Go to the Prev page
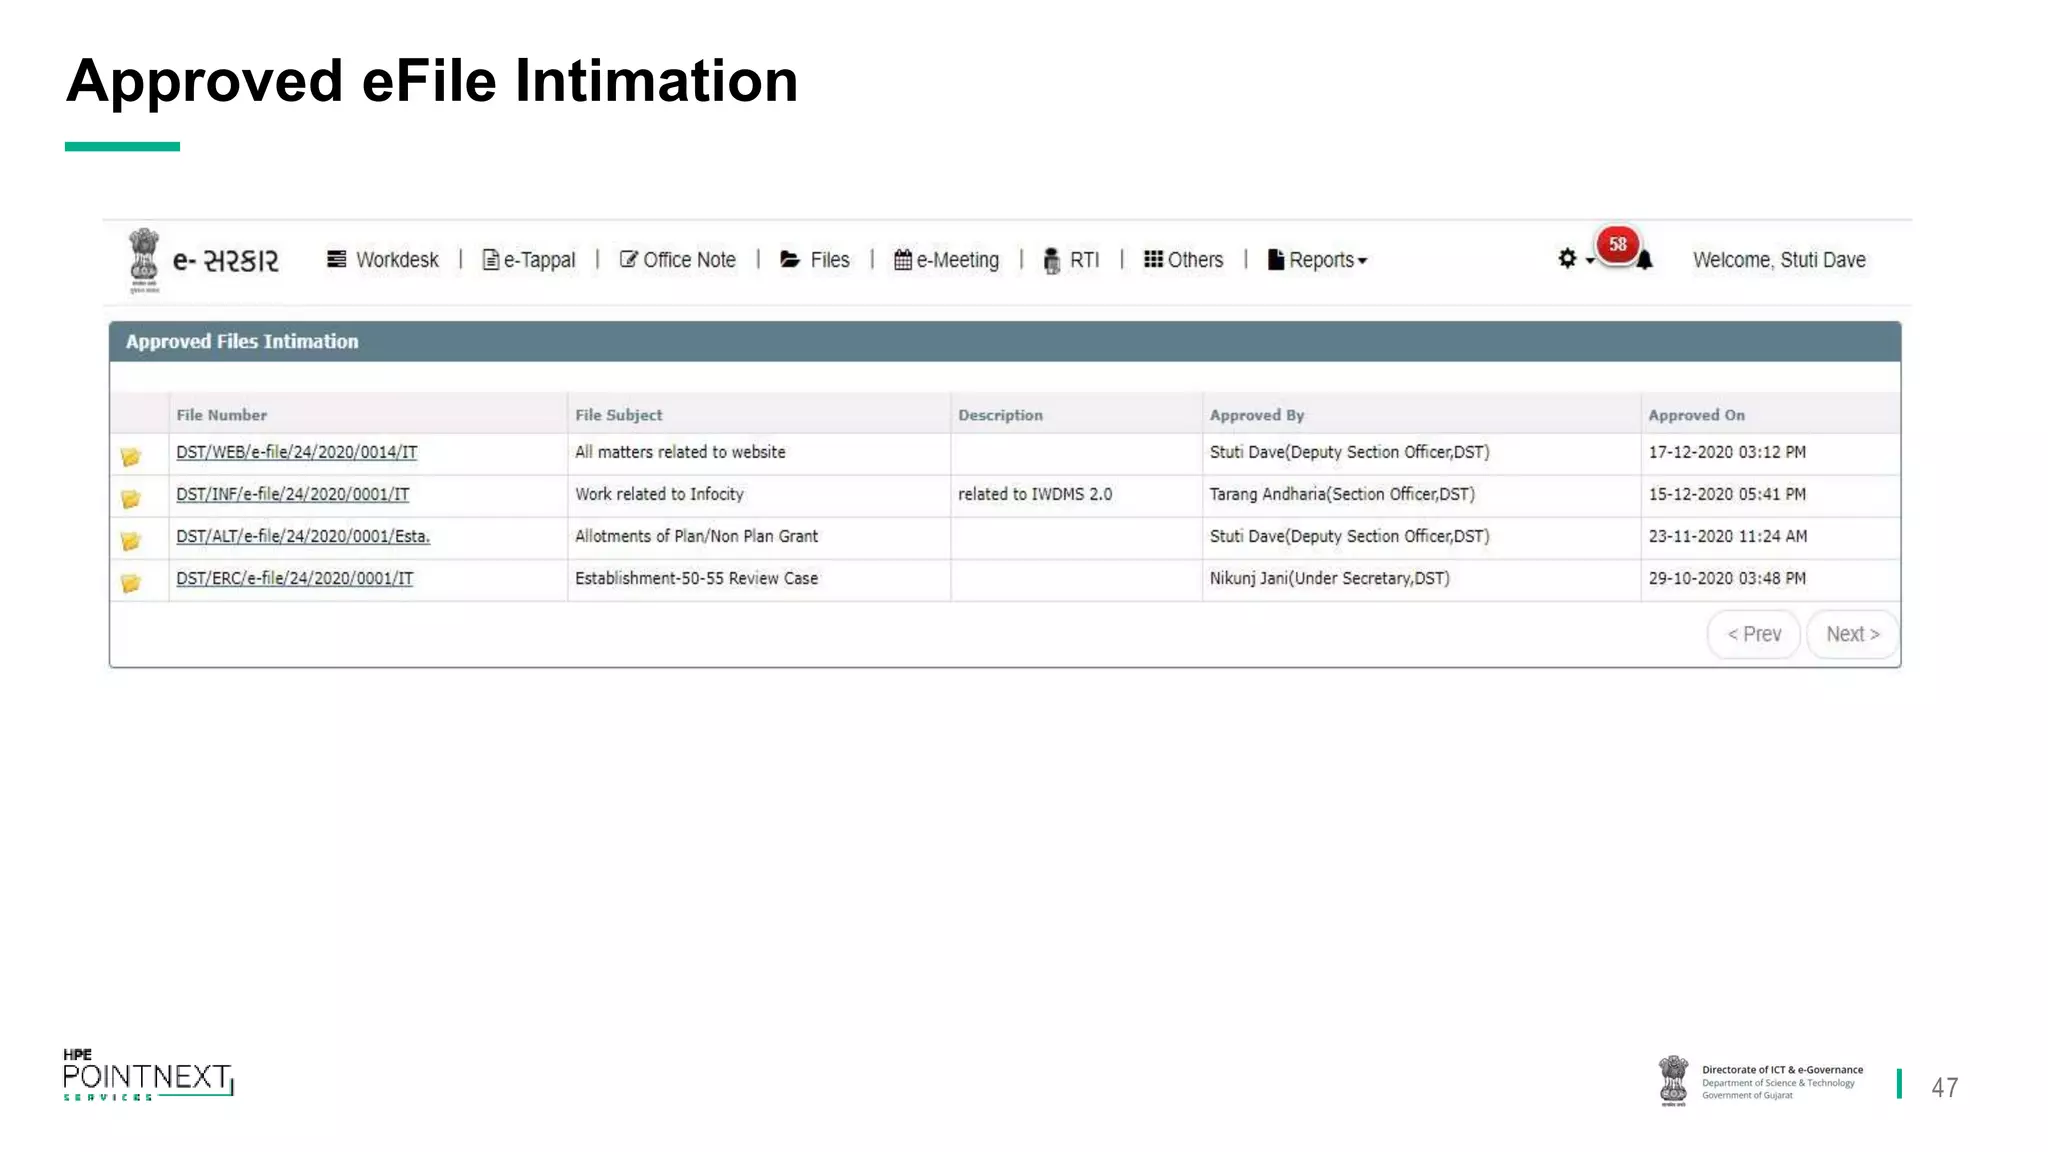 coord(1754,634)
